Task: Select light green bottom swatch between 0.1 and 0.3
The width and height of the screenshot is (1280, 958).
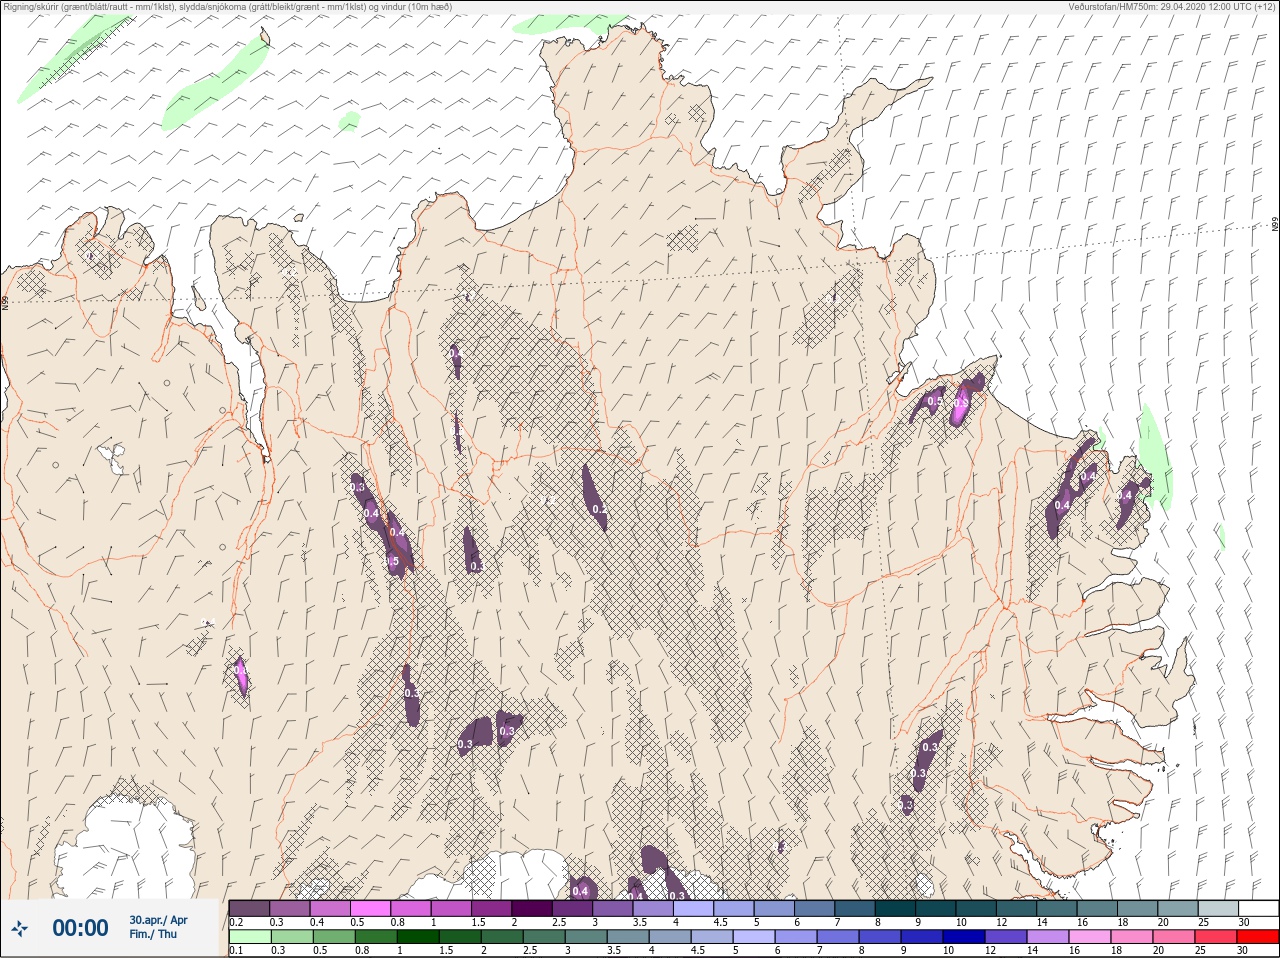Action: (x=250, y=937)
